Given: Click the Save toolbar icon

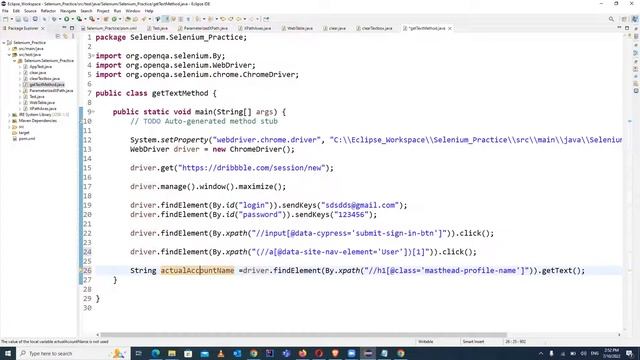Looking at the screenshot, I should 18,19.
